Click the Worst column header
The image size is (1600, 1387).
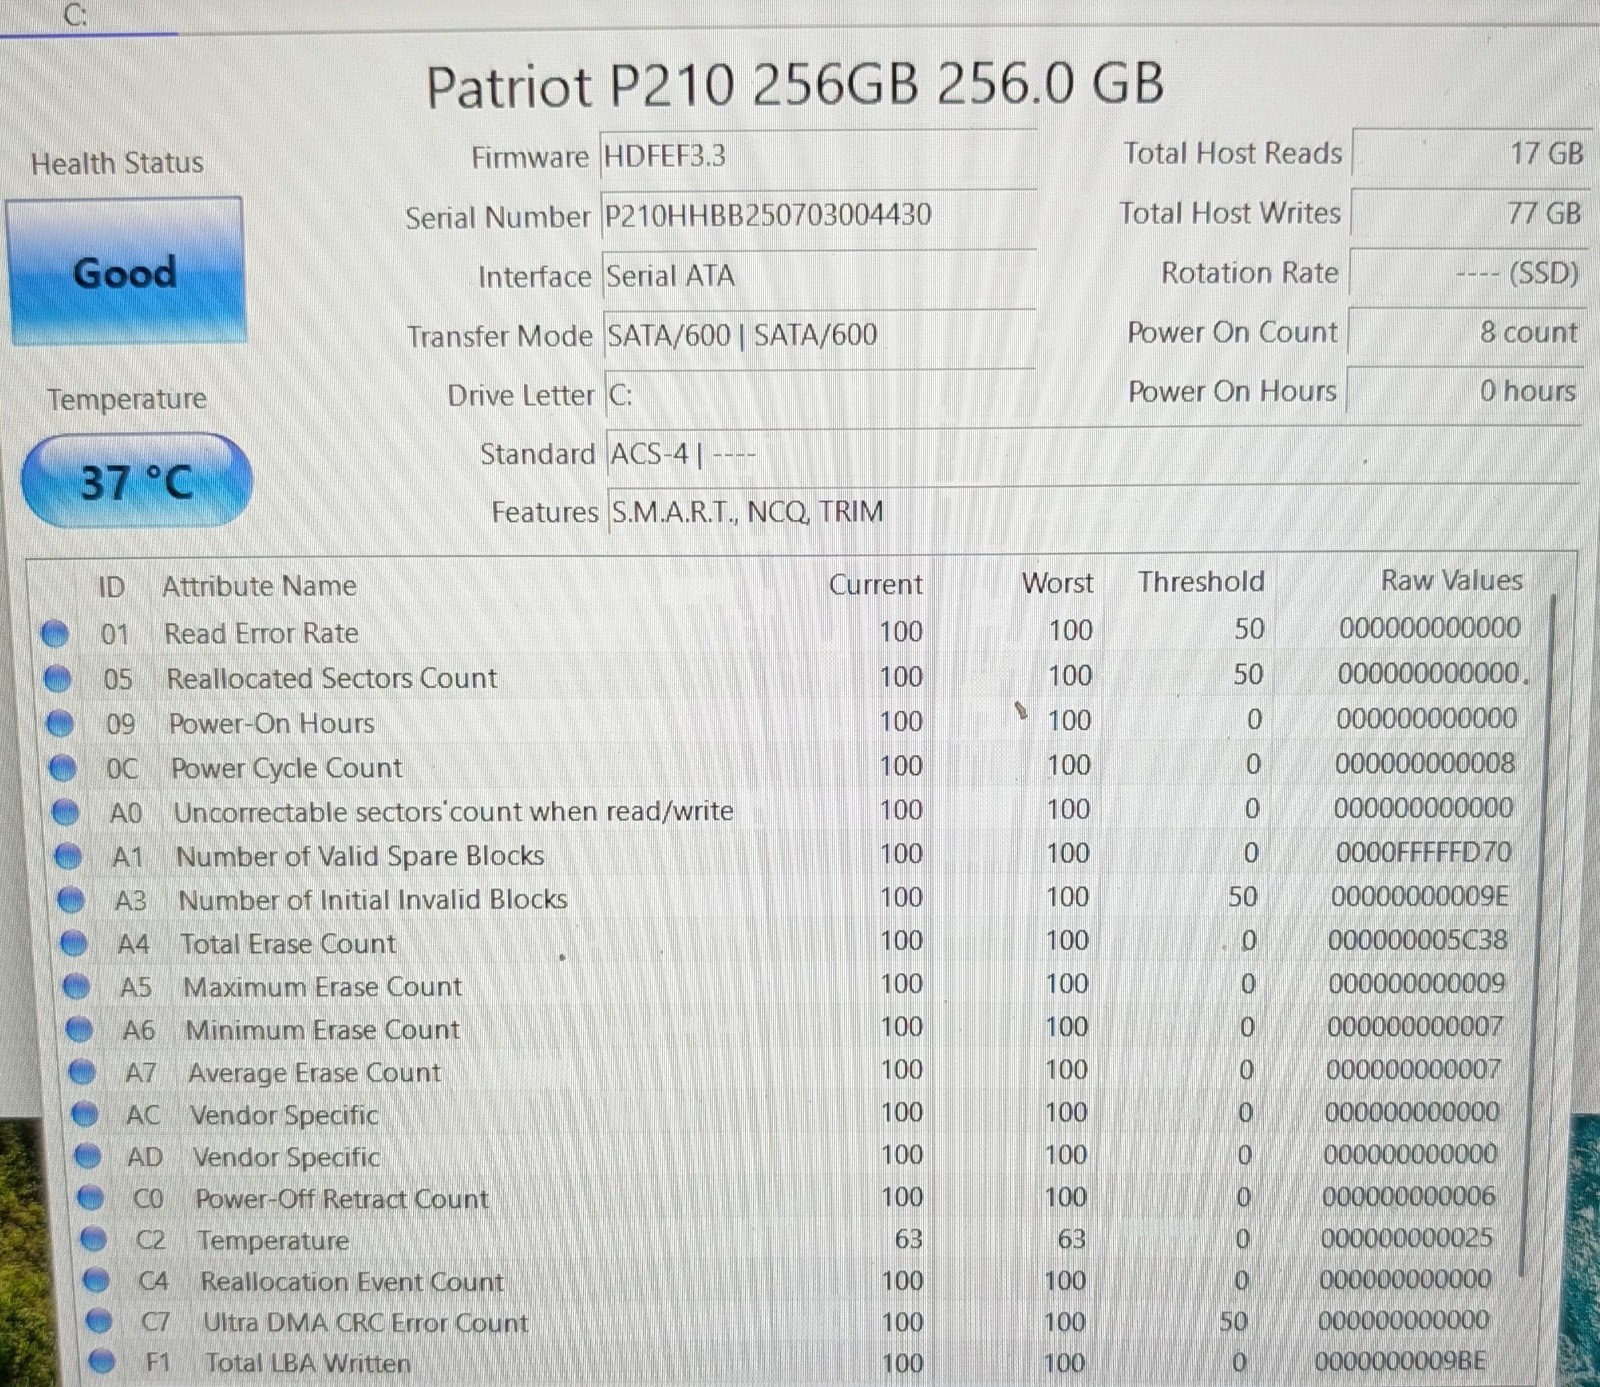tap(1057, 583)
